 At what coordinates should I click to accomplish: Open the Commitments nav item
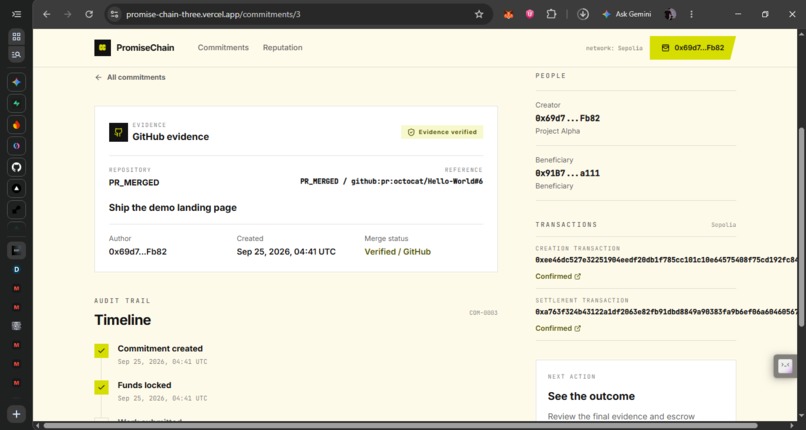(223, 47)
